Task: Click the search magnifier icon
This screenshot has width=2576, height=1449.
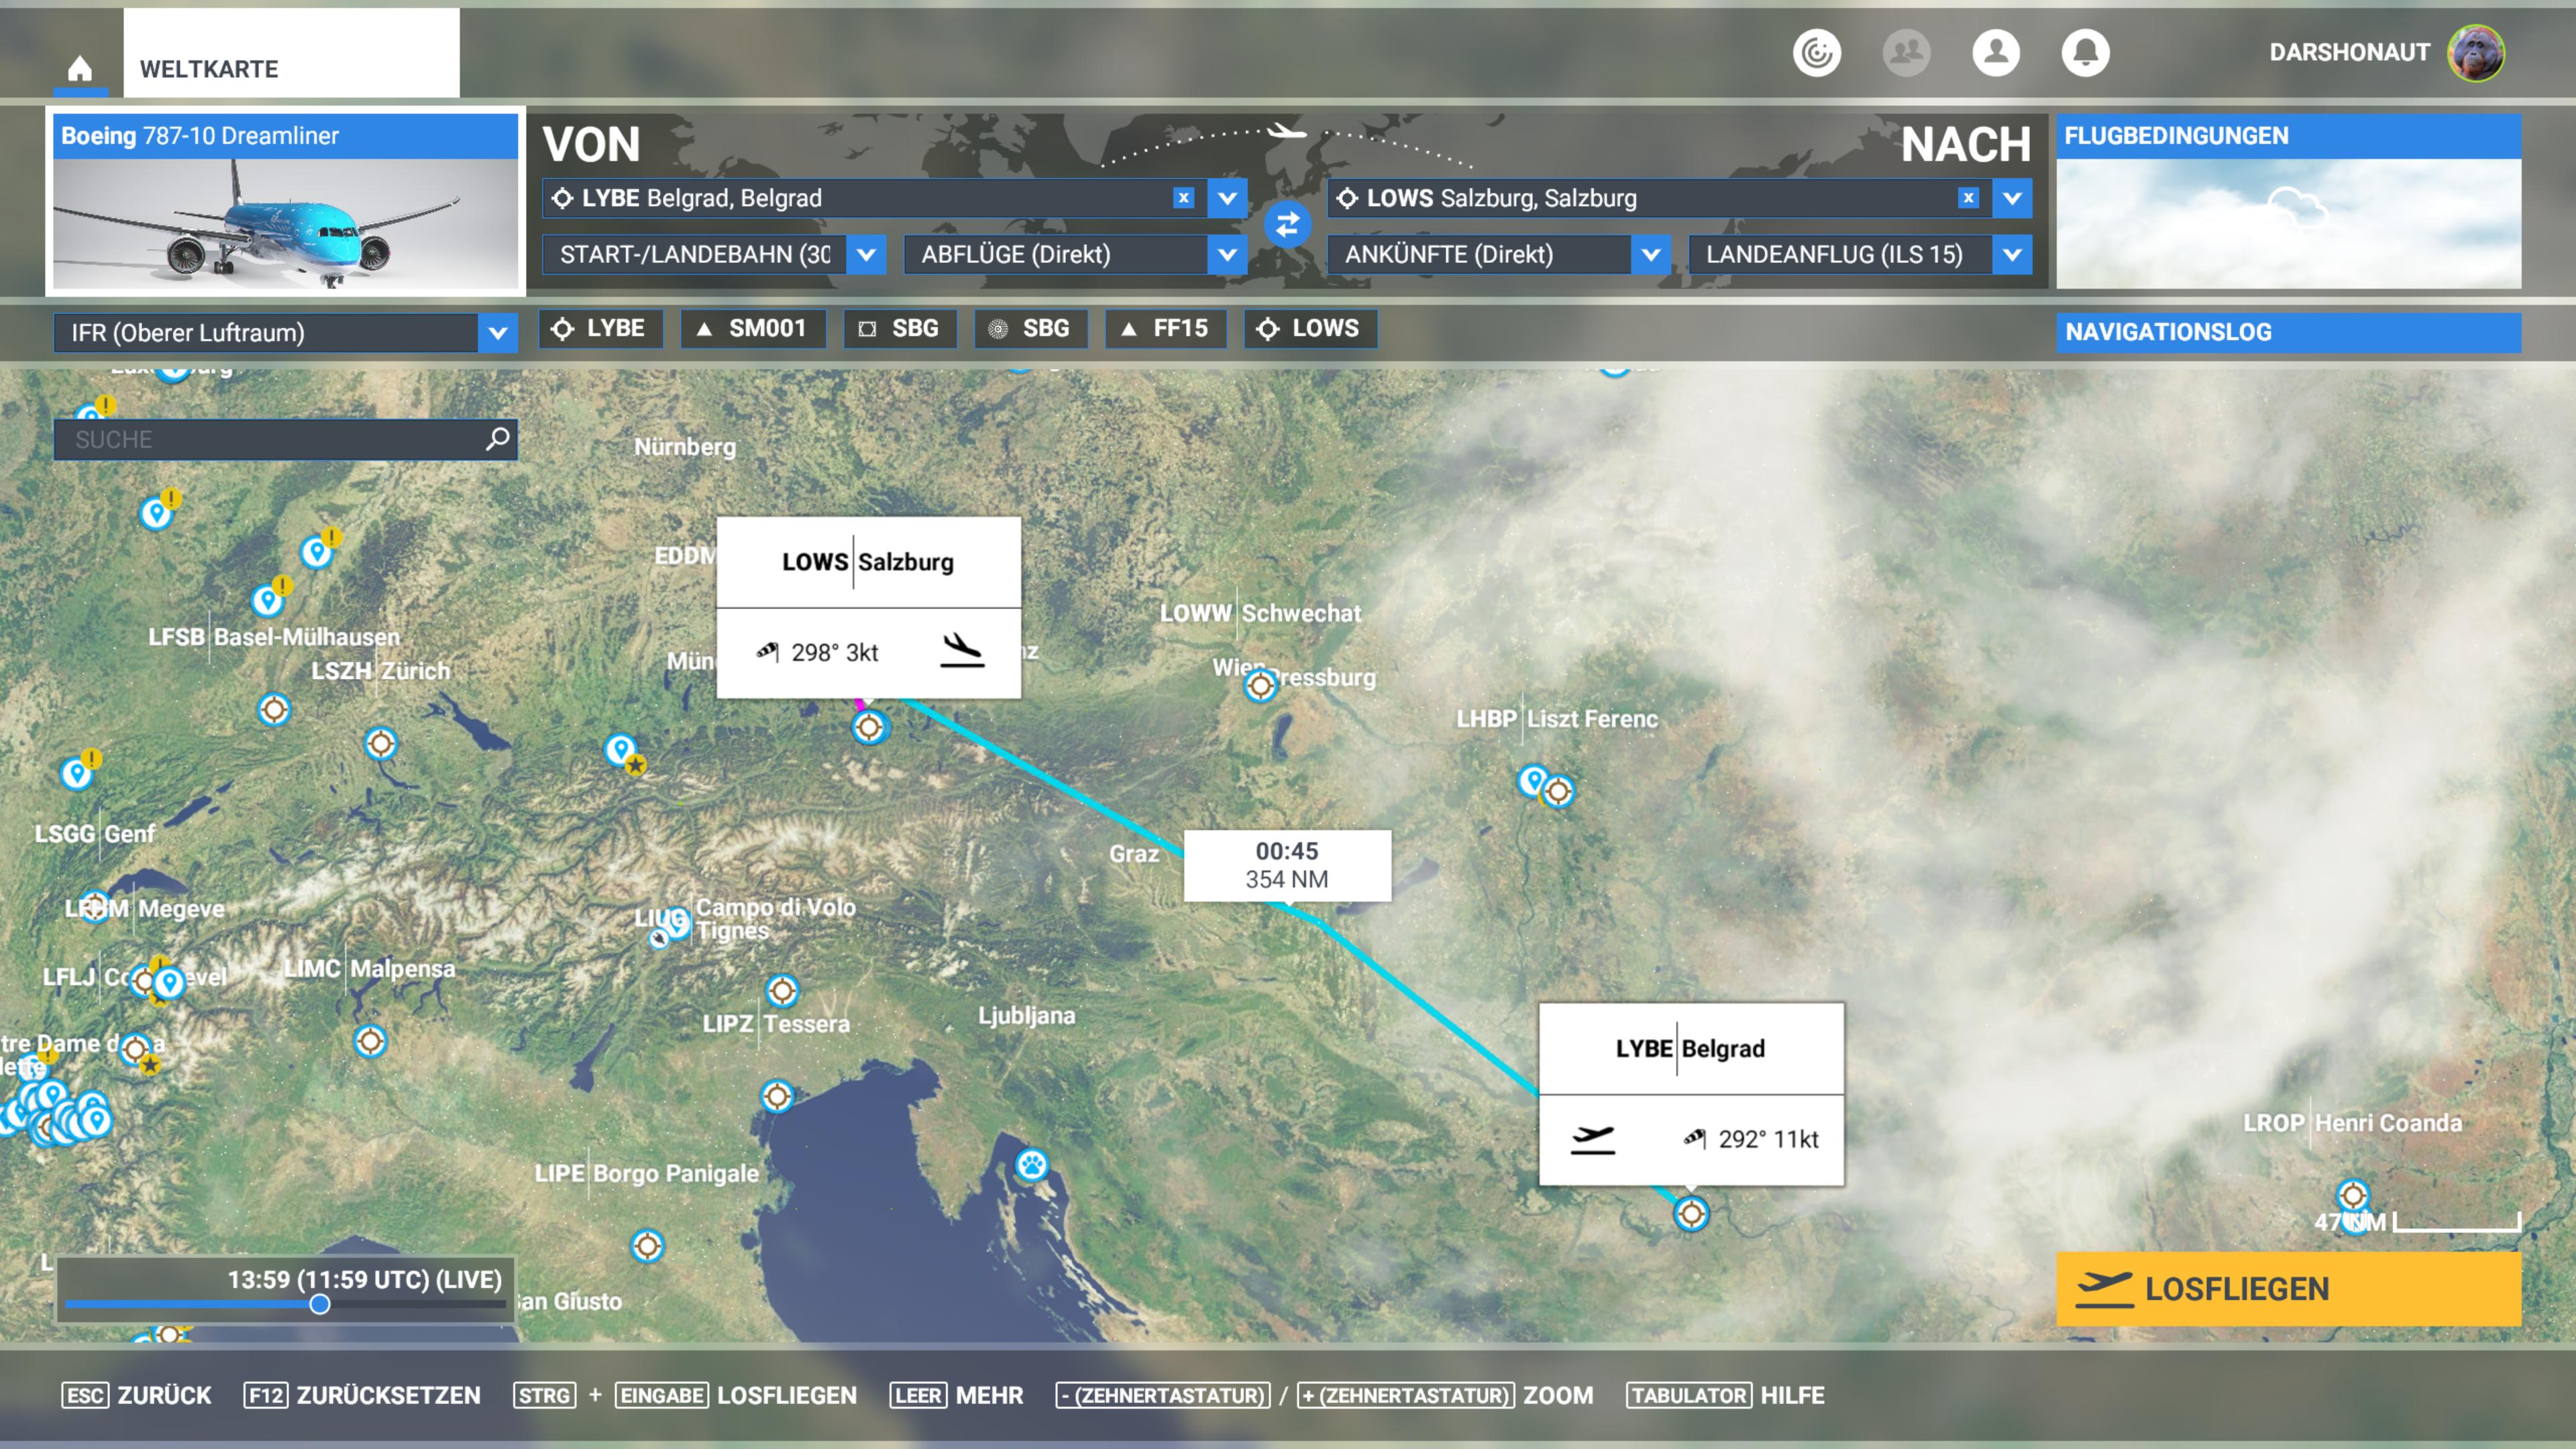Action: 497,439
